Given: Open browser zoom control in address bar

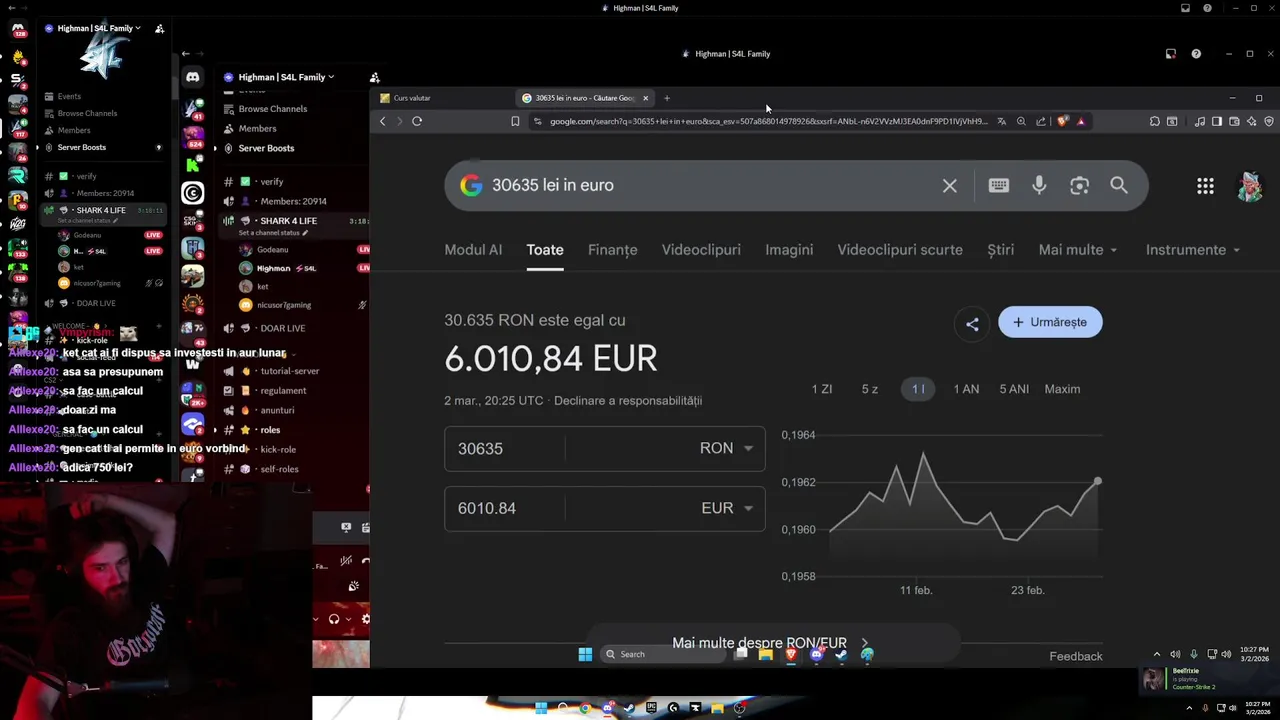Looking at the screenshot, I should click(1021, 121).
